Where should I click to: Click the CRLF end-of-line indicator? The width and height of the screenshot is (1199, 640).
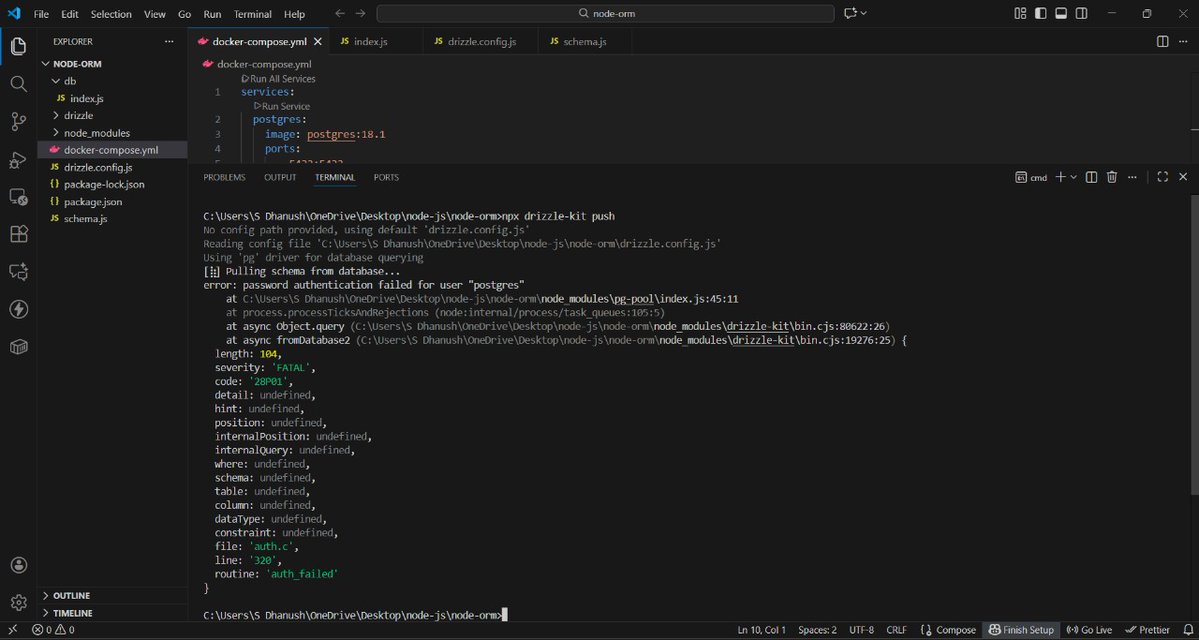coord(896,630)
